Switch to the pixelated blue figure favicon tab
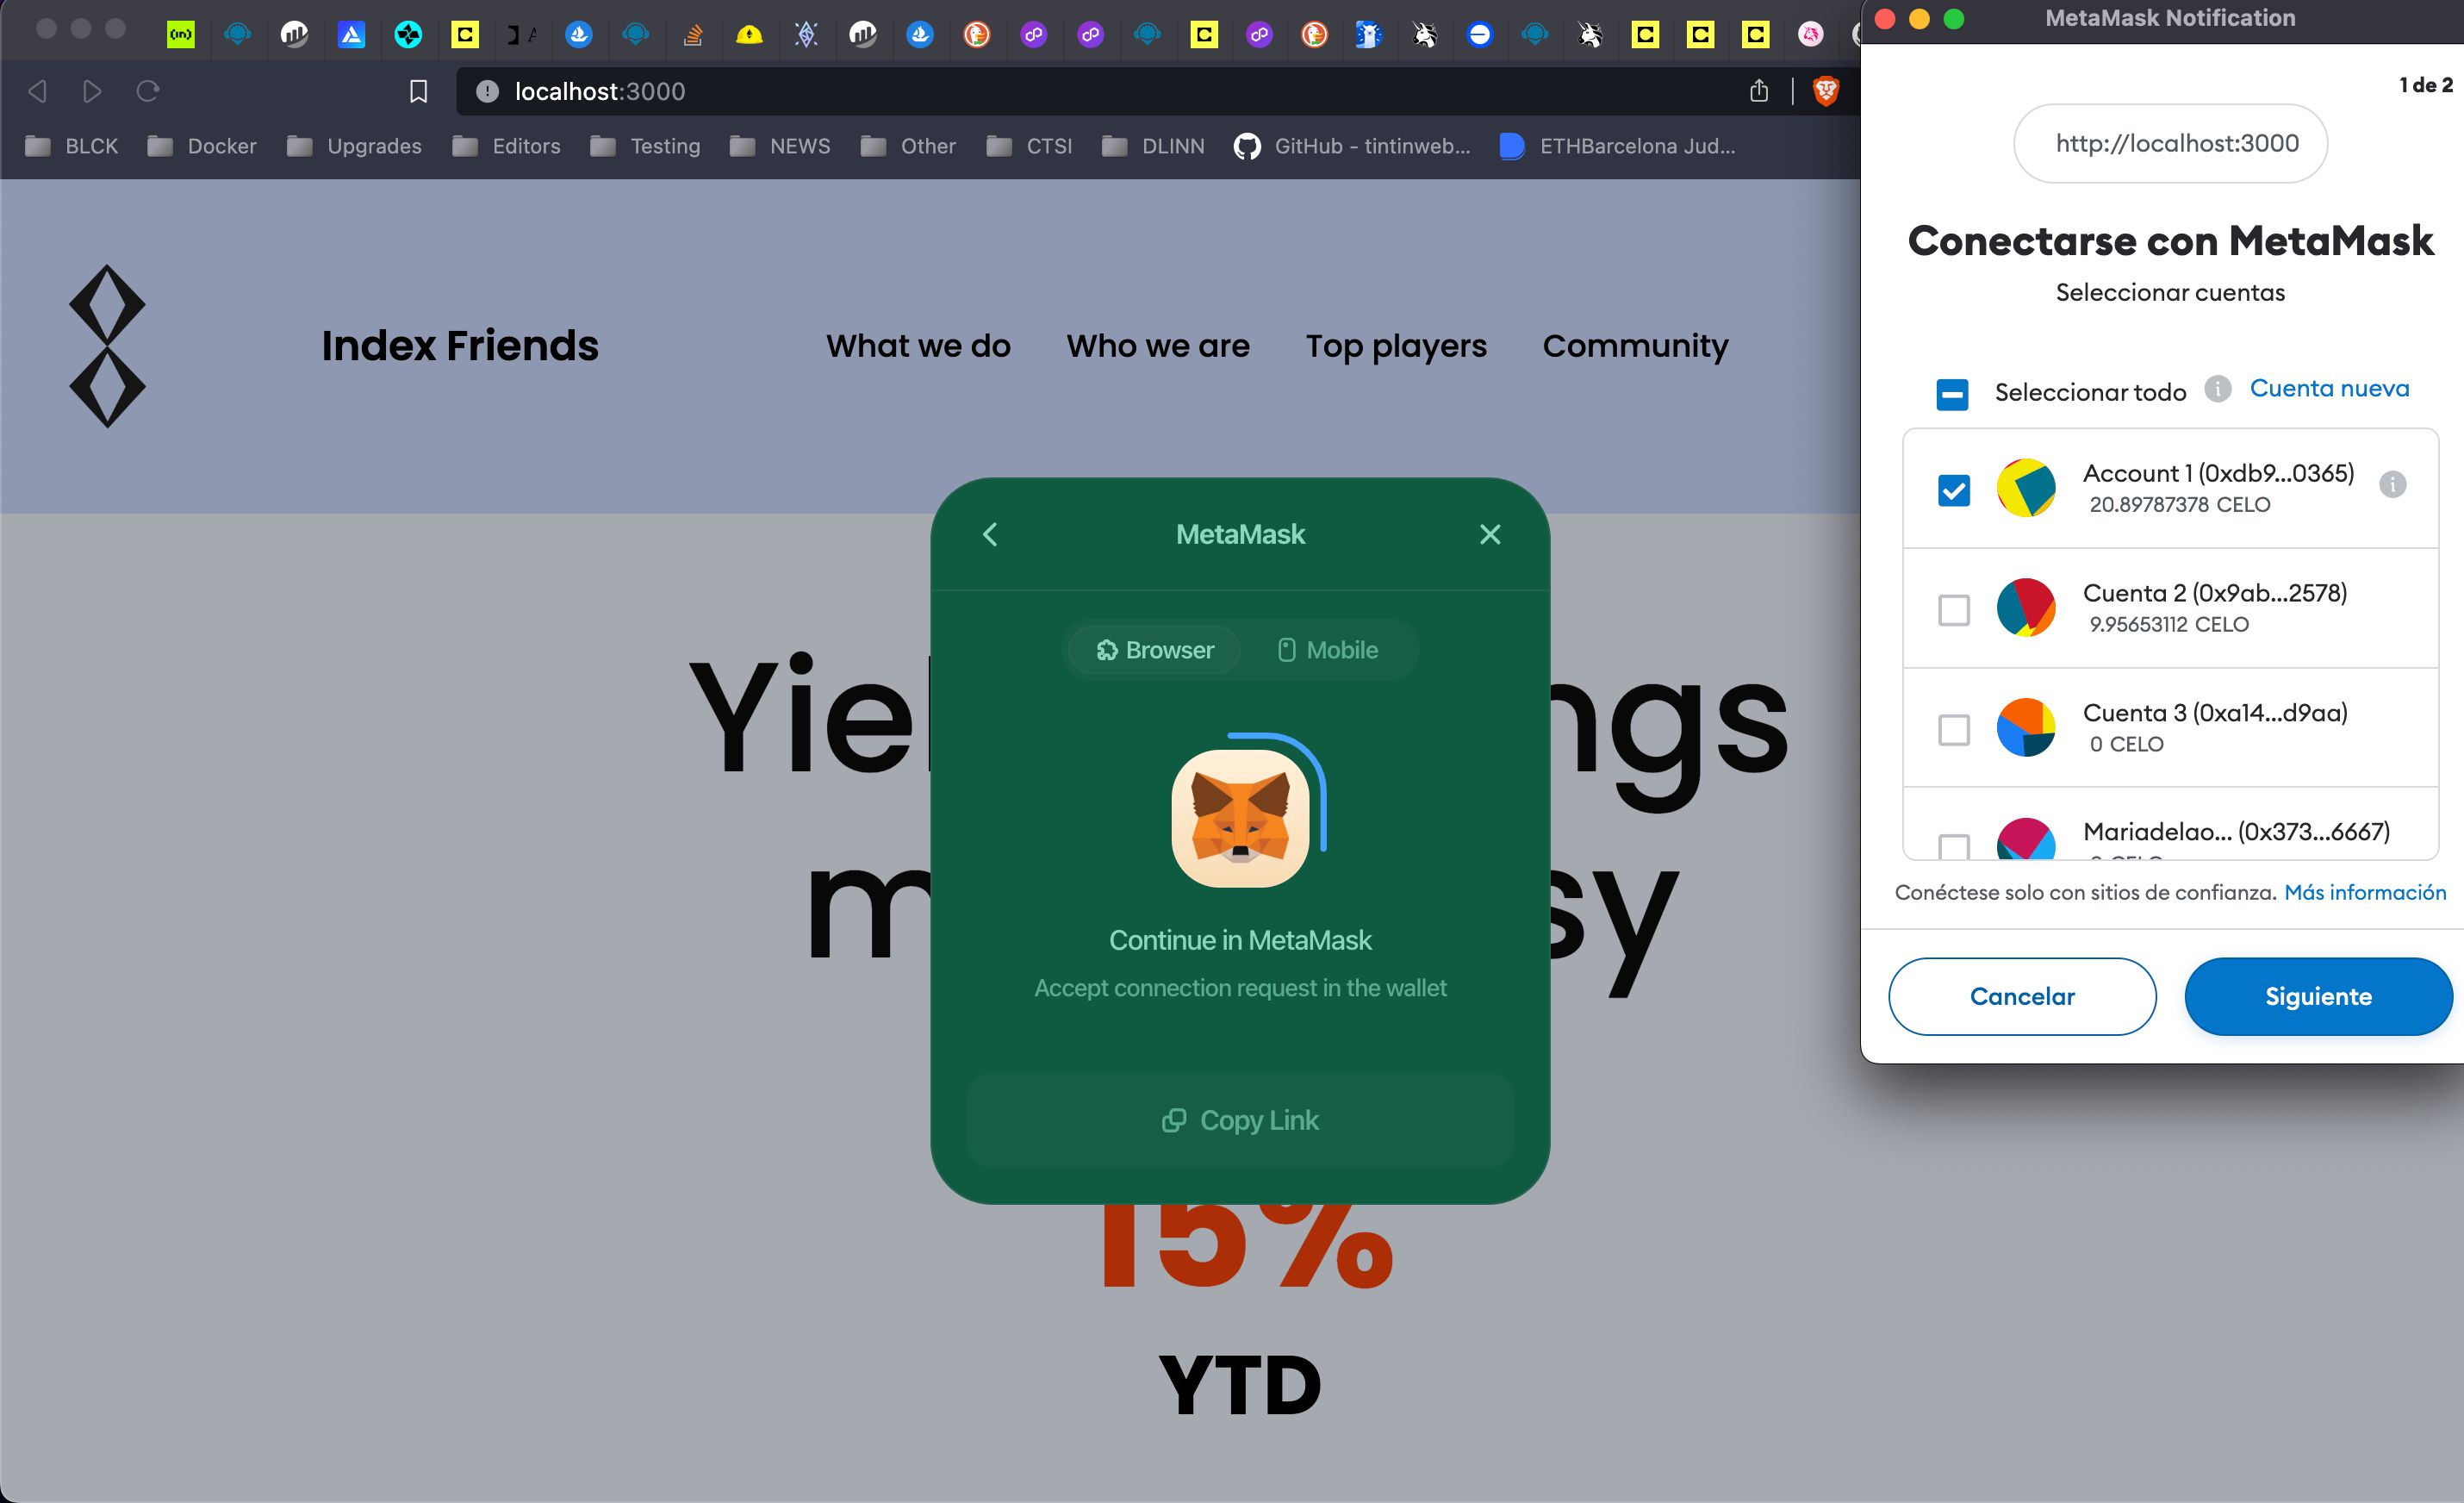The width and height of the screenshot is (2464, 1503). click(x=1369, y=35)
